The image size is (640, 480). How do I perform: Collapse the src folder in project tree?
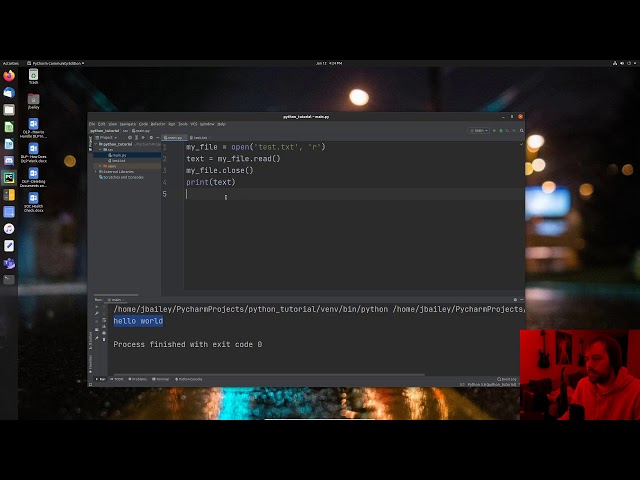(100, 150)
